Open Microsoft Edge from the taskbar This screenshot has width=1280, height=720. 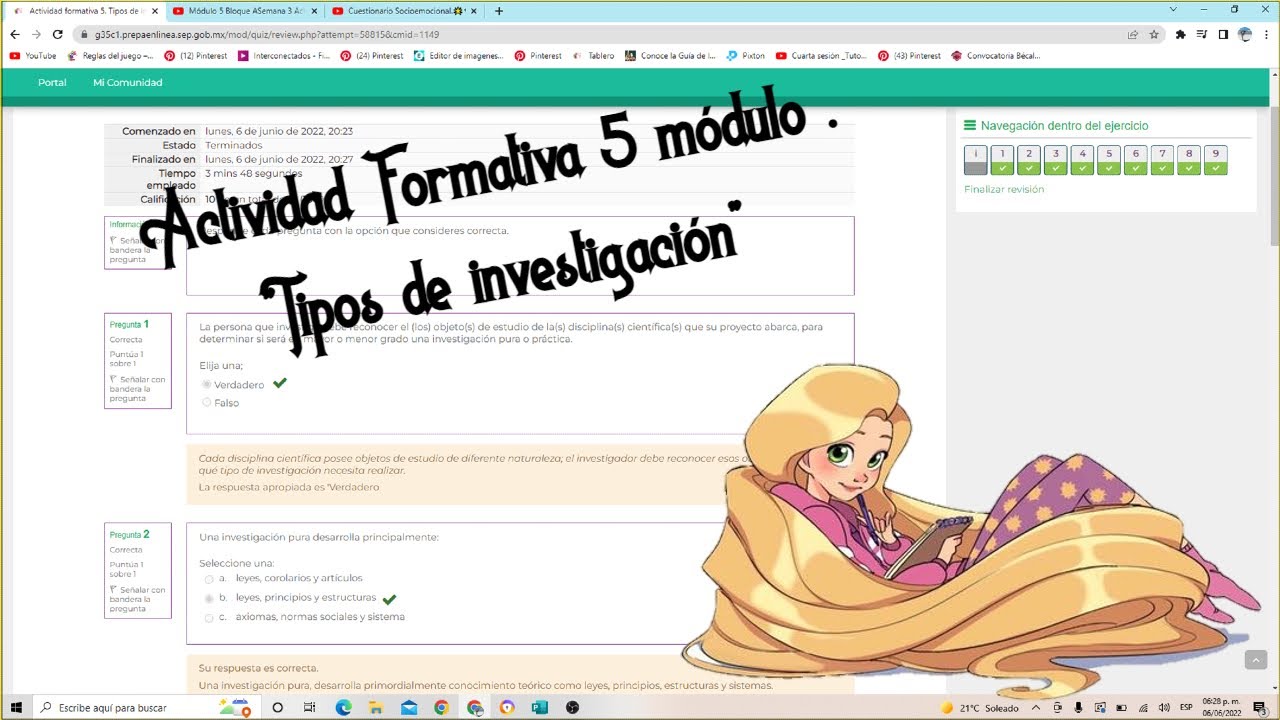pos(343,707)
